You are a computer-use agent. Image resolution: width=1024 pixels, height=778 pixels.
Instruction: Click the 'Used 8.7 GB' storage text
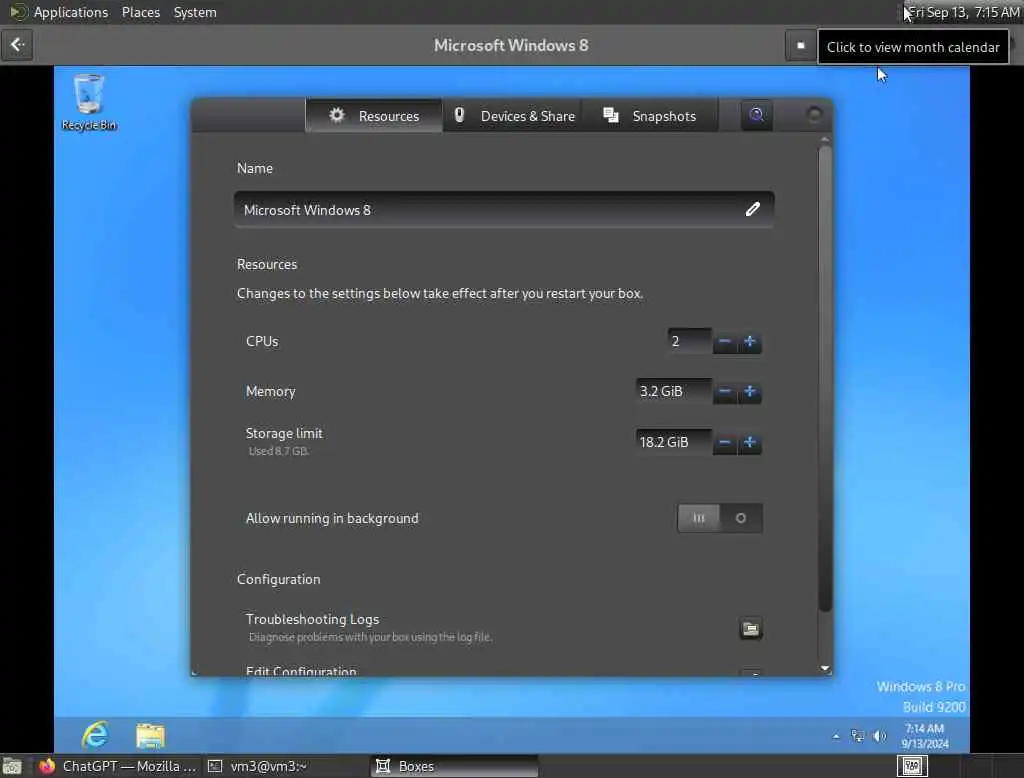(x=278, y=451)
